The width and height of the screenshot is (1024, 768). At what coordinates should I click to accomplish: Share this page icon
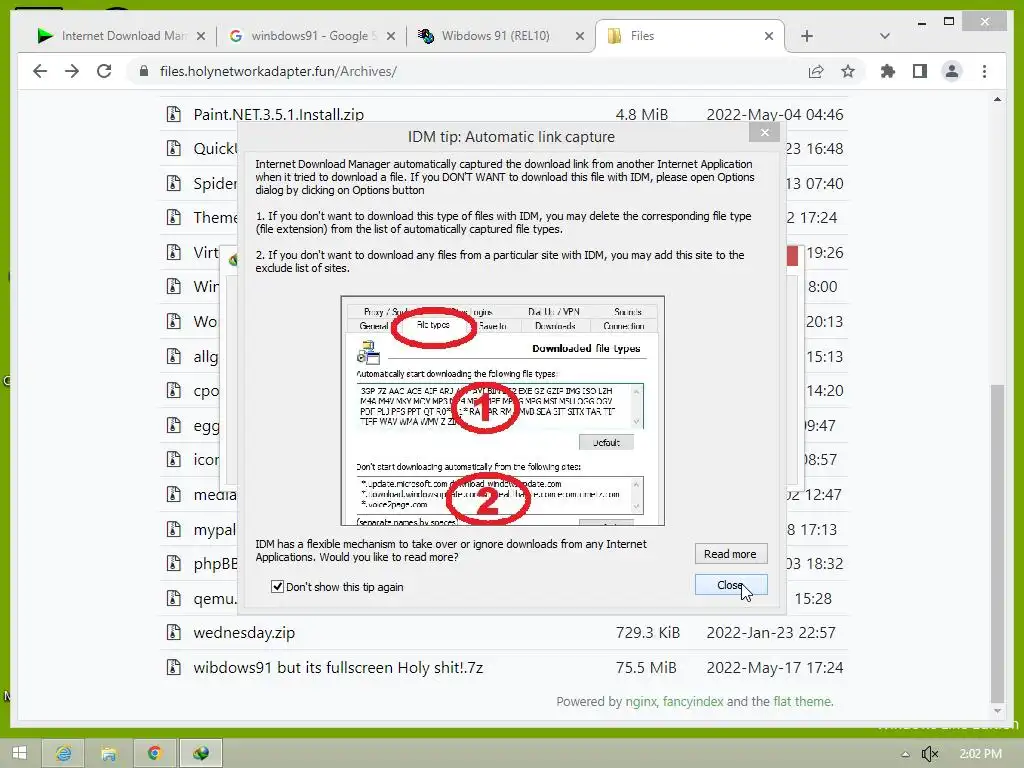816,71
